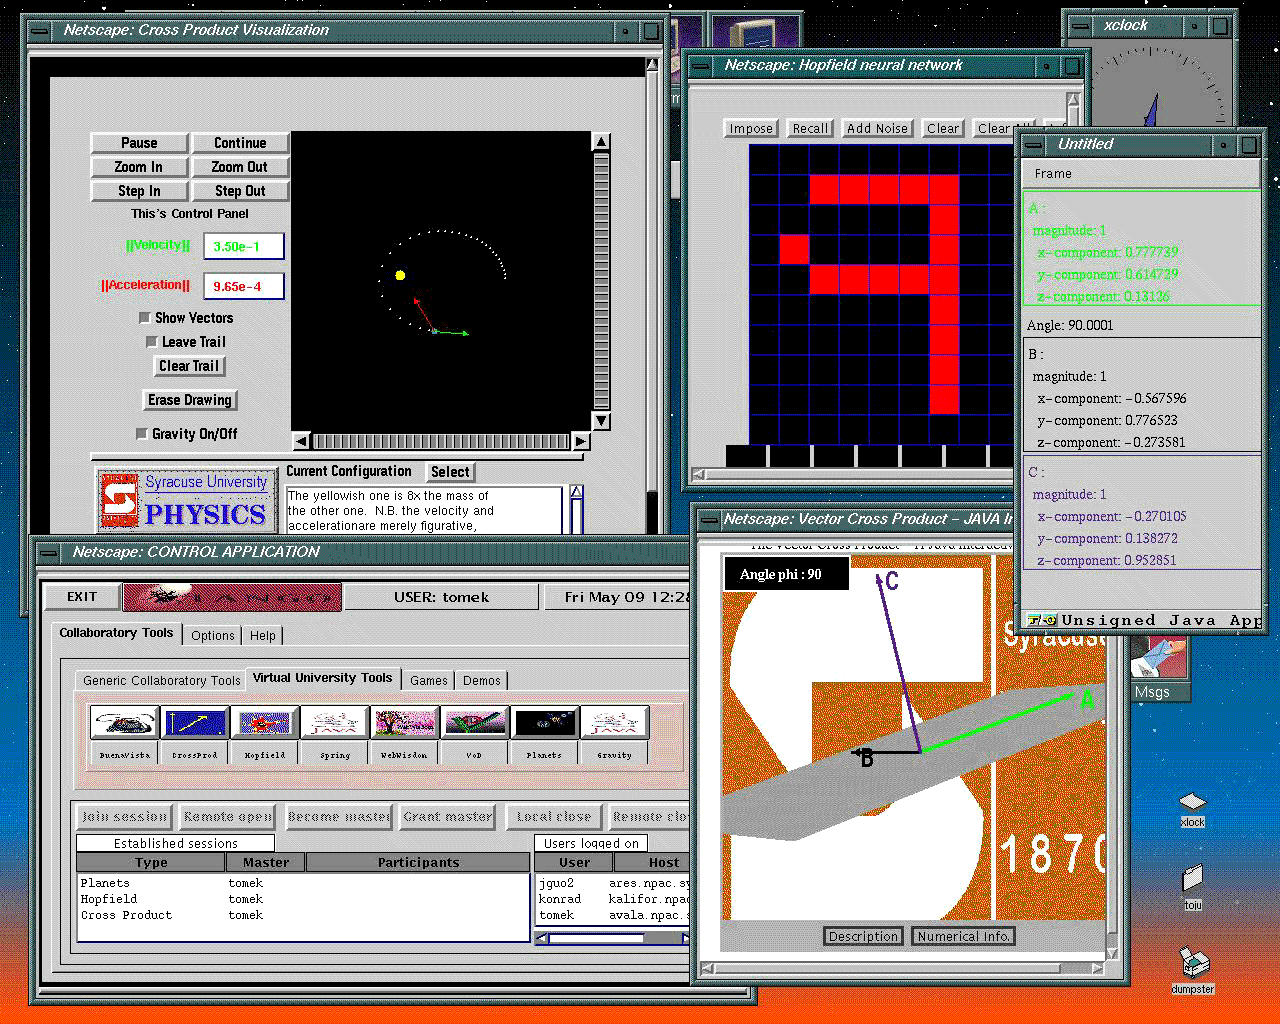Click the Grant master button
This screenshot has height=1024, width=1280.
point(447,817)
